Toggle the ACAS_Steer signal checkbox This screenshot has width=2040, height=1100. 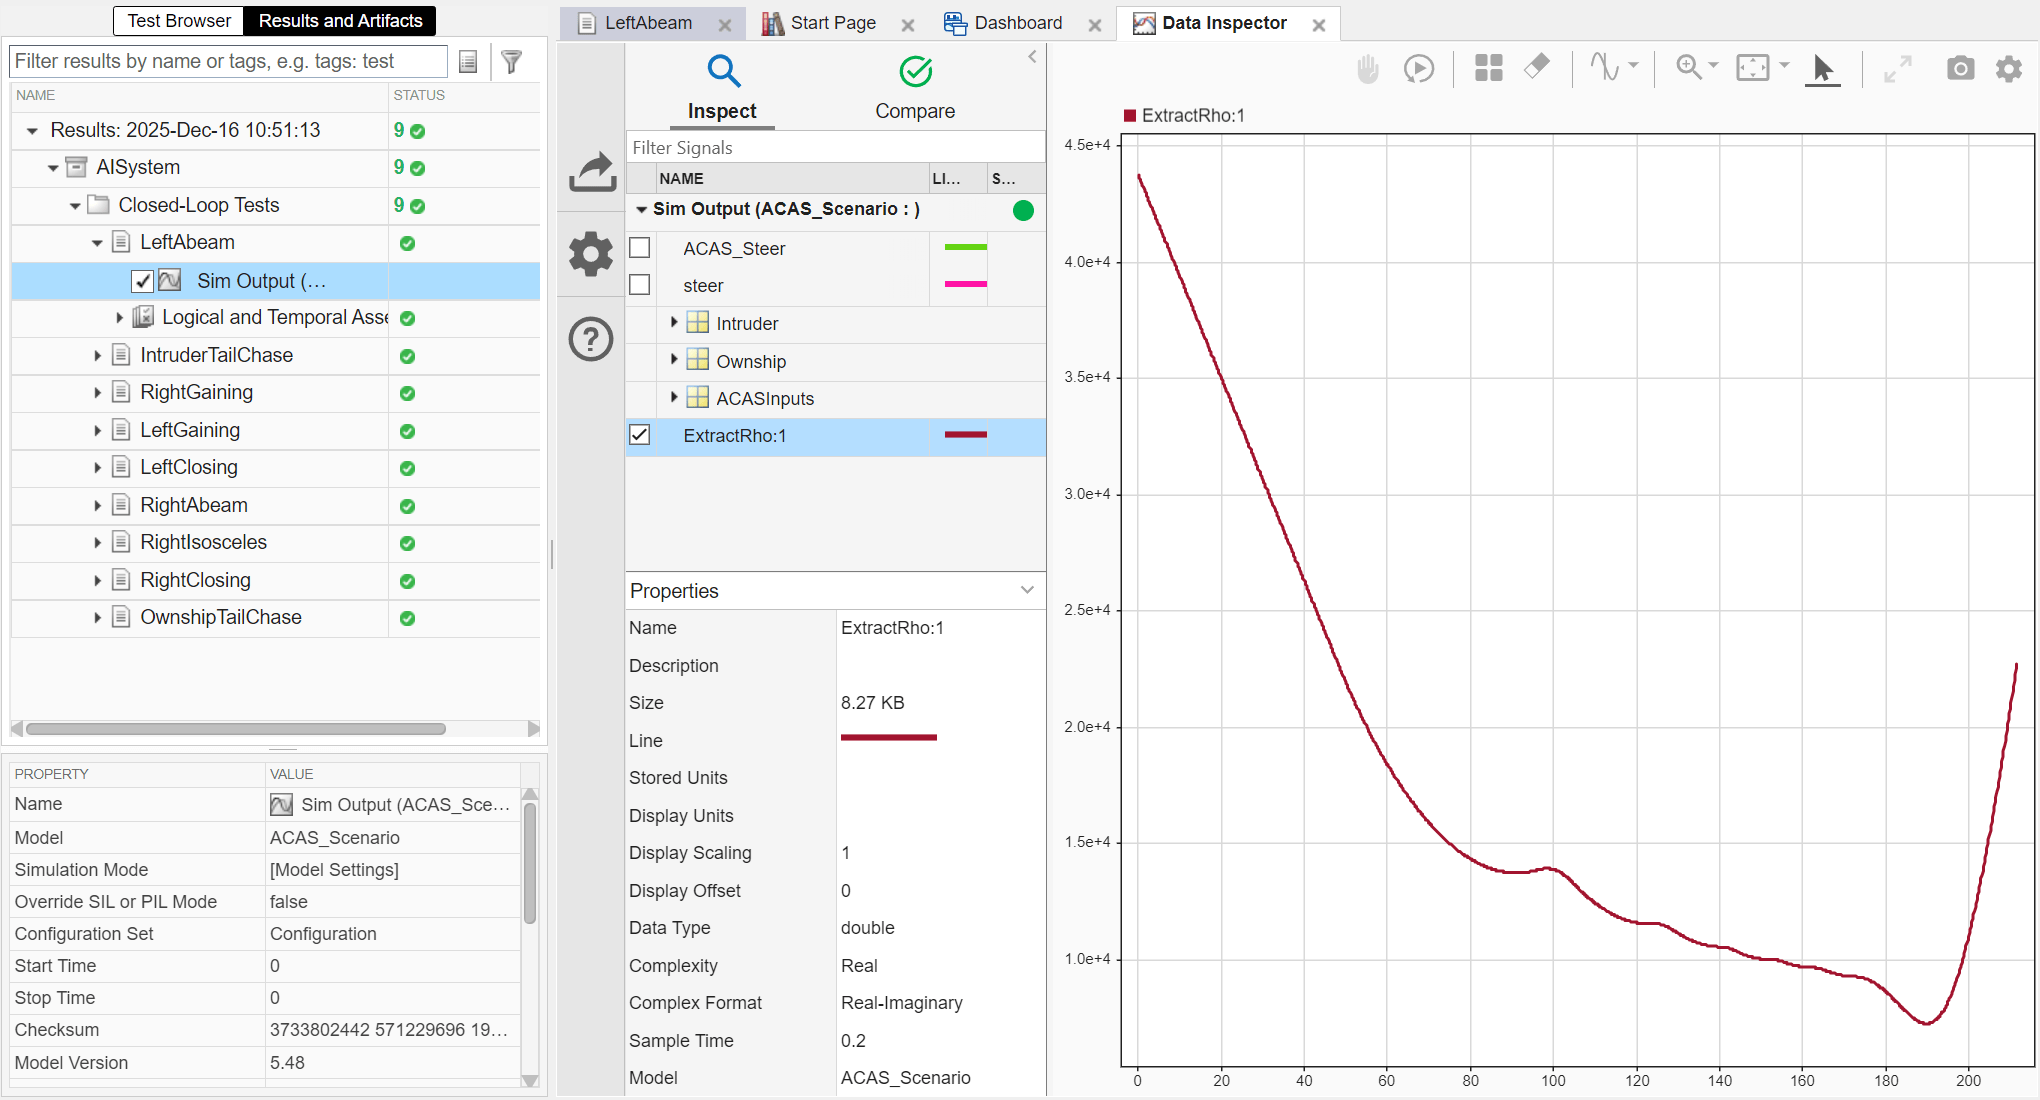tap(640, 247)
